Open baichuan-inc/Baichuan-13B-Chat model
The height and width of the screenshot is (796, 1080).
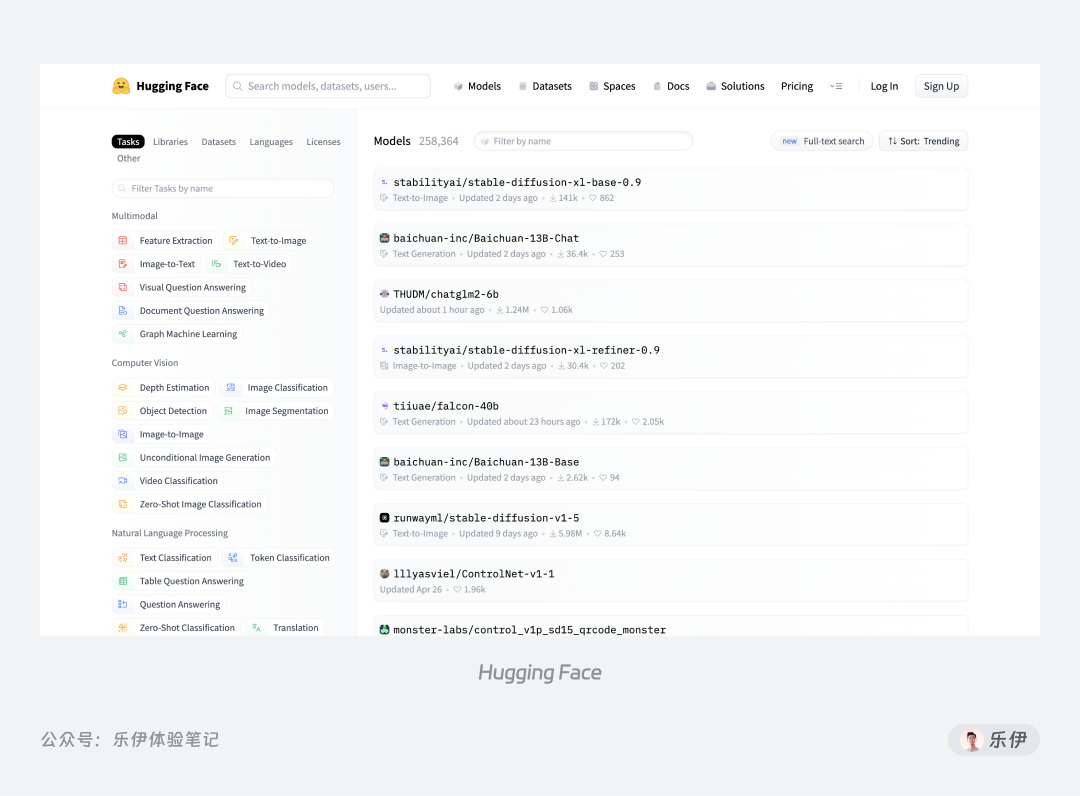pyautogui.click(x=670, y=245)
